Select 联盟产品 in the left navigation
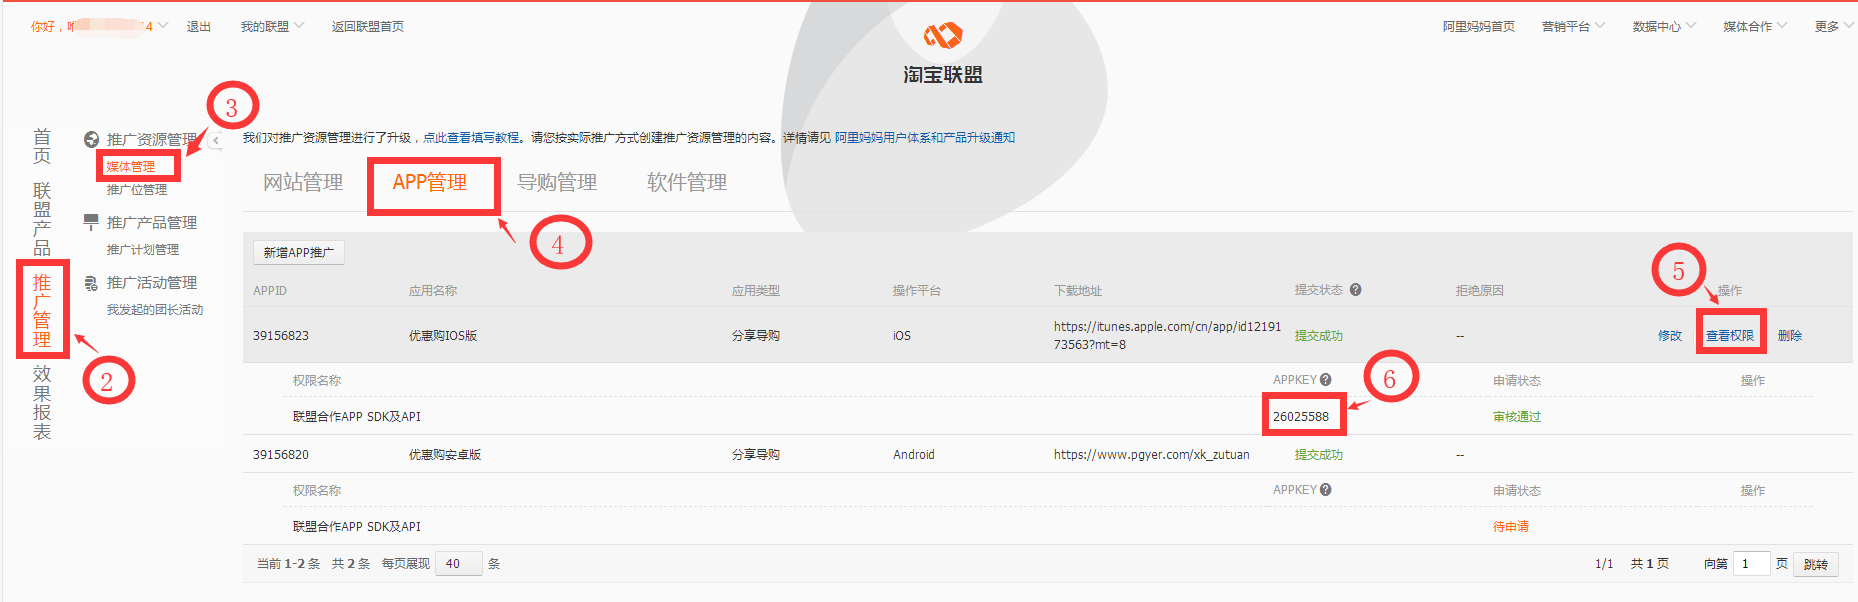1858x602 pixels. point(42,219)
